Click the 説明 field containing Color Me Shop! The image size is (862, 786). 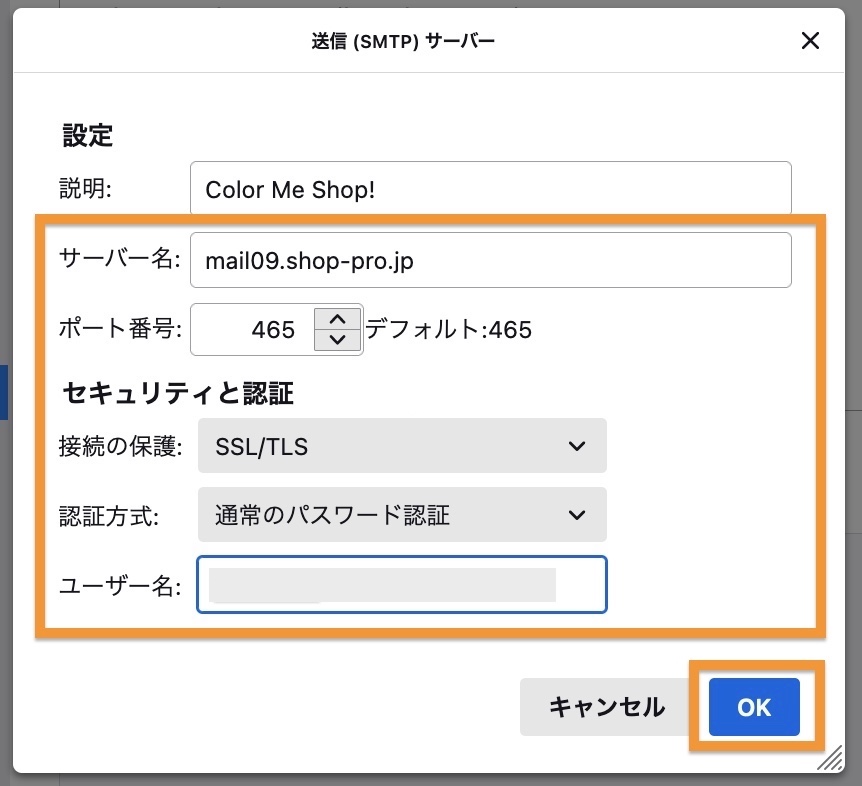pyautogui.click(x=490, y=189)
